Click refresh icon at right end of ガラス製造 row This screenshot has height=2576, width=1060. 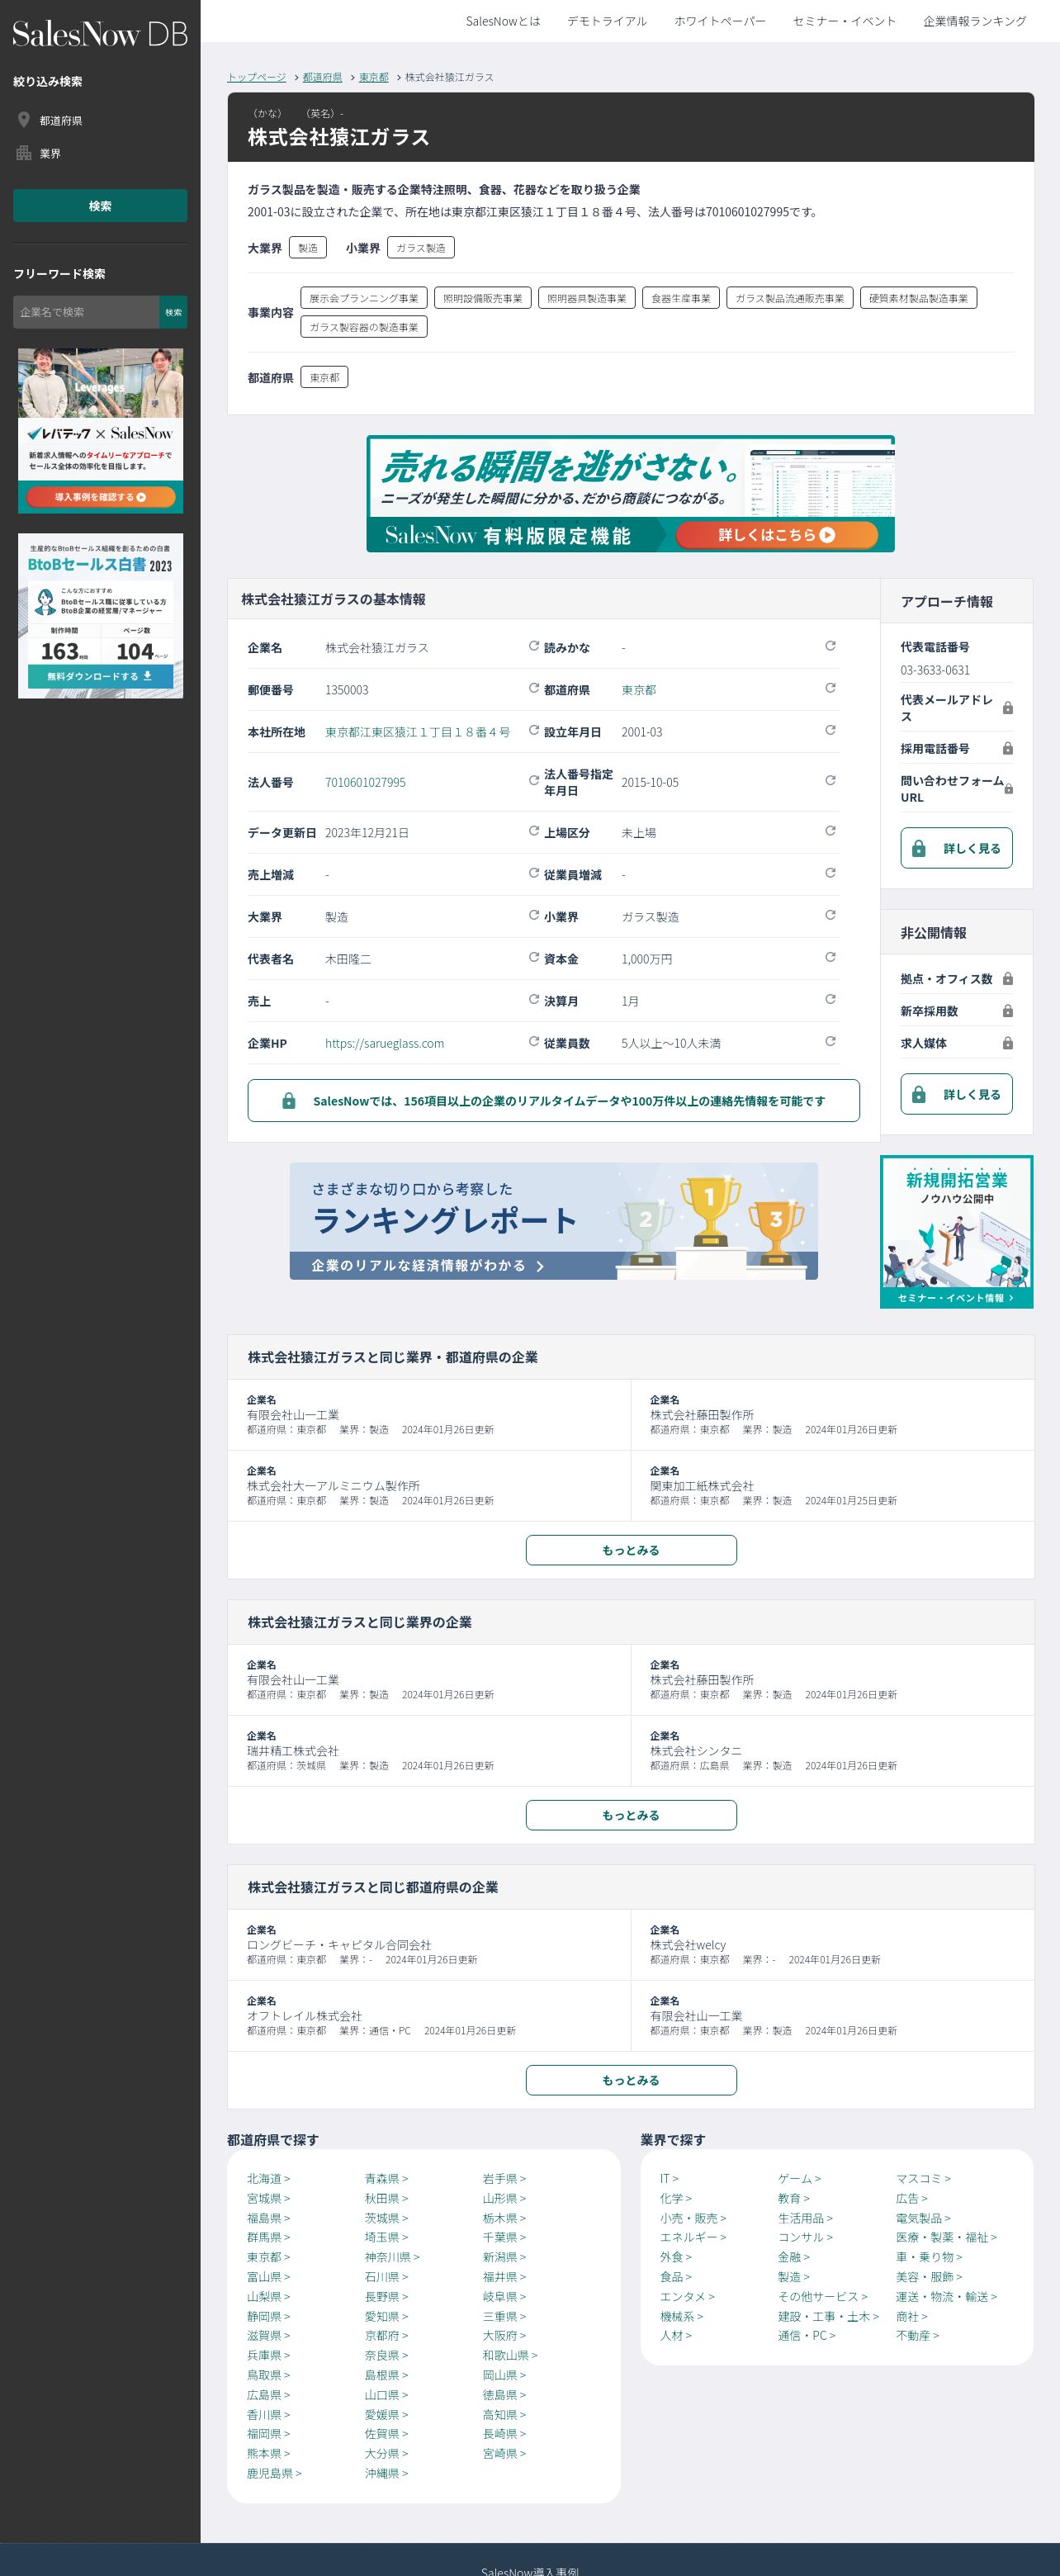[830, 915]
